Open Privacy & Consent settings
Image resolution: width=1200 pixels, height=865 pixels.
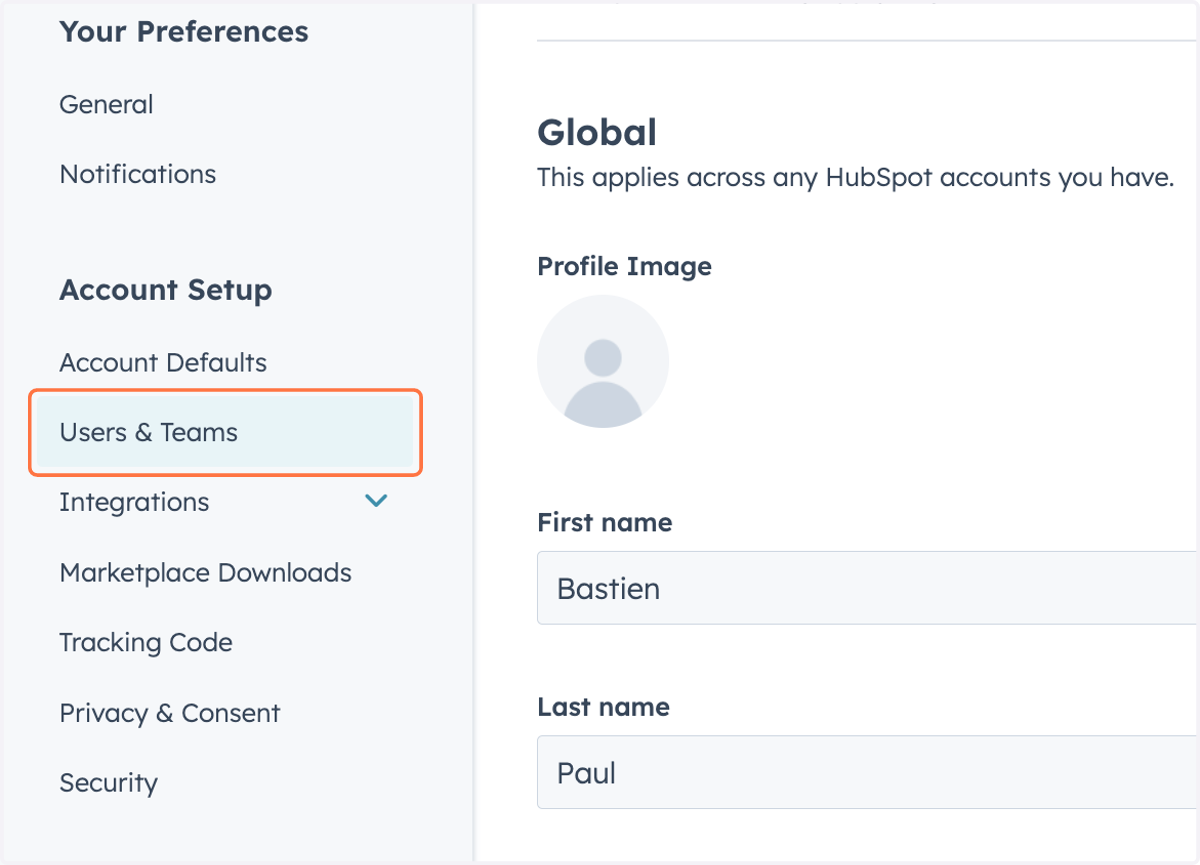coord(170,713)
